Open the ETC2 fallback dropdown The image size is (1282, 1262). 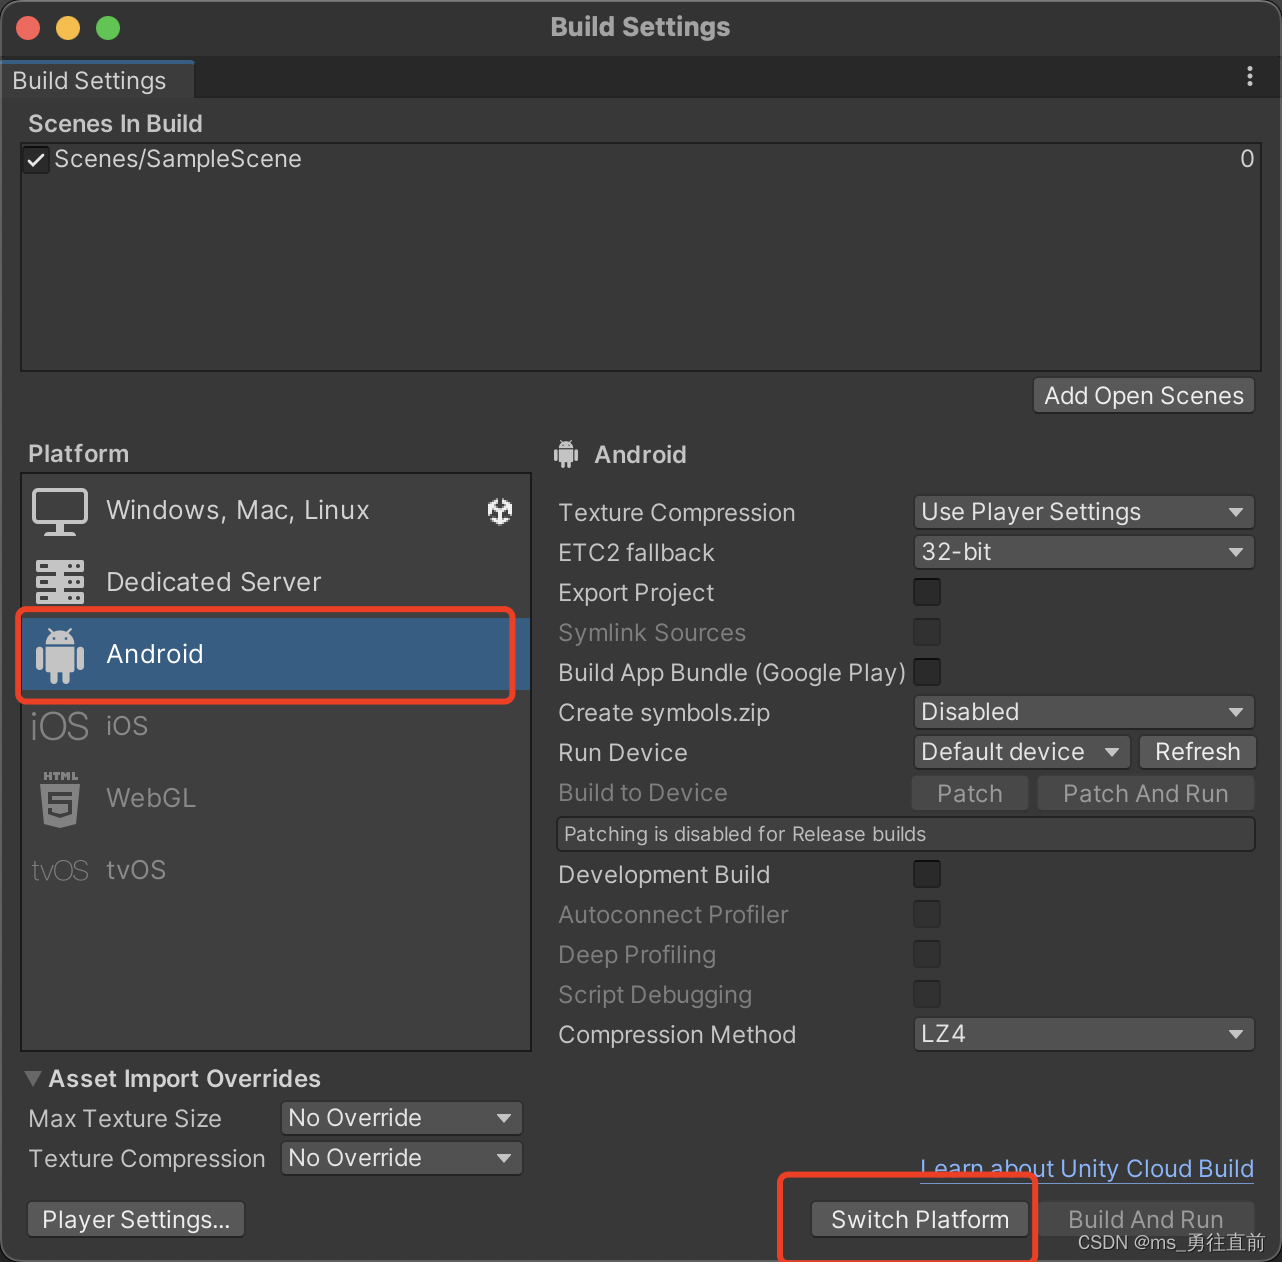[x=1084, y=552]
